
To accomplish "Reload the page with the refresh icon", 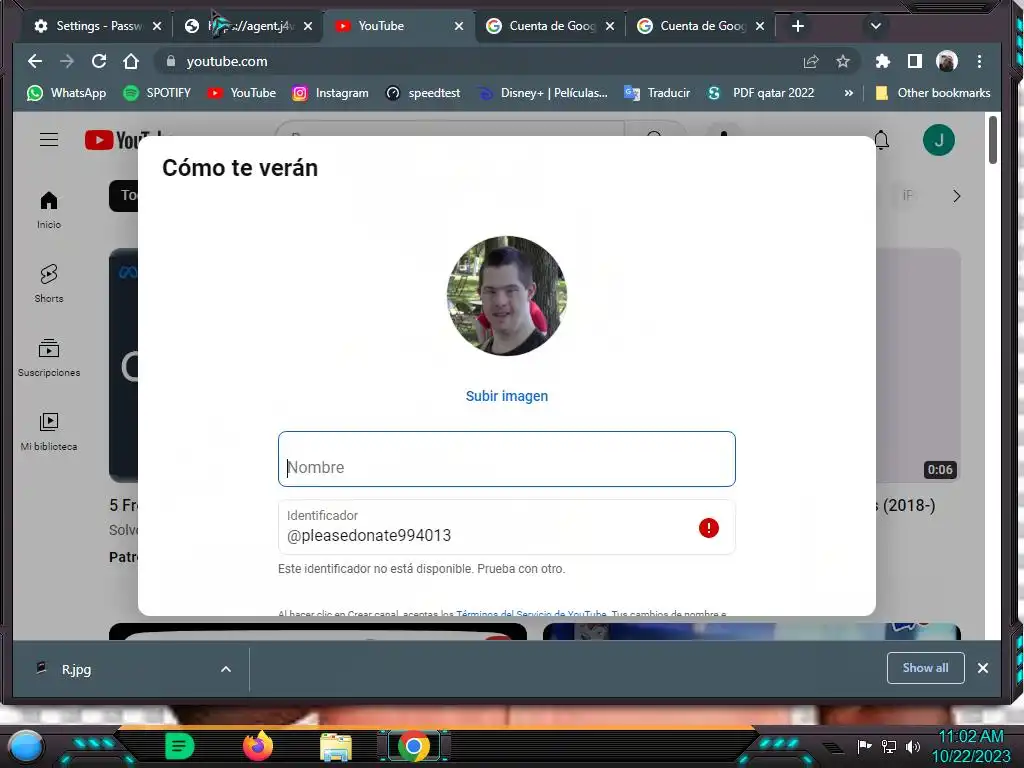I will 99,61.
